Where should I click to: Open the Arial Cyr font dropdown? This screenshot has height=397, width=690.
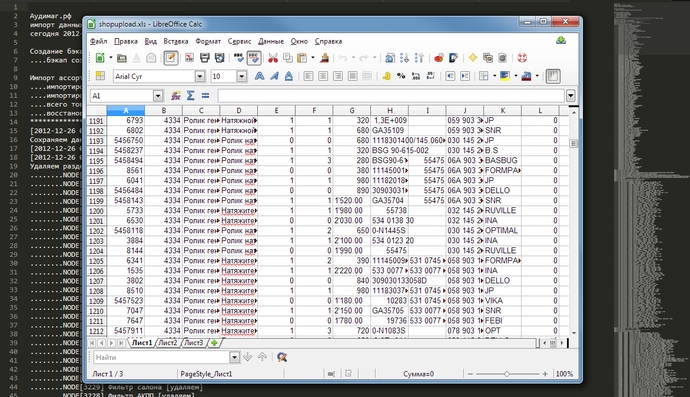point(200,76)
